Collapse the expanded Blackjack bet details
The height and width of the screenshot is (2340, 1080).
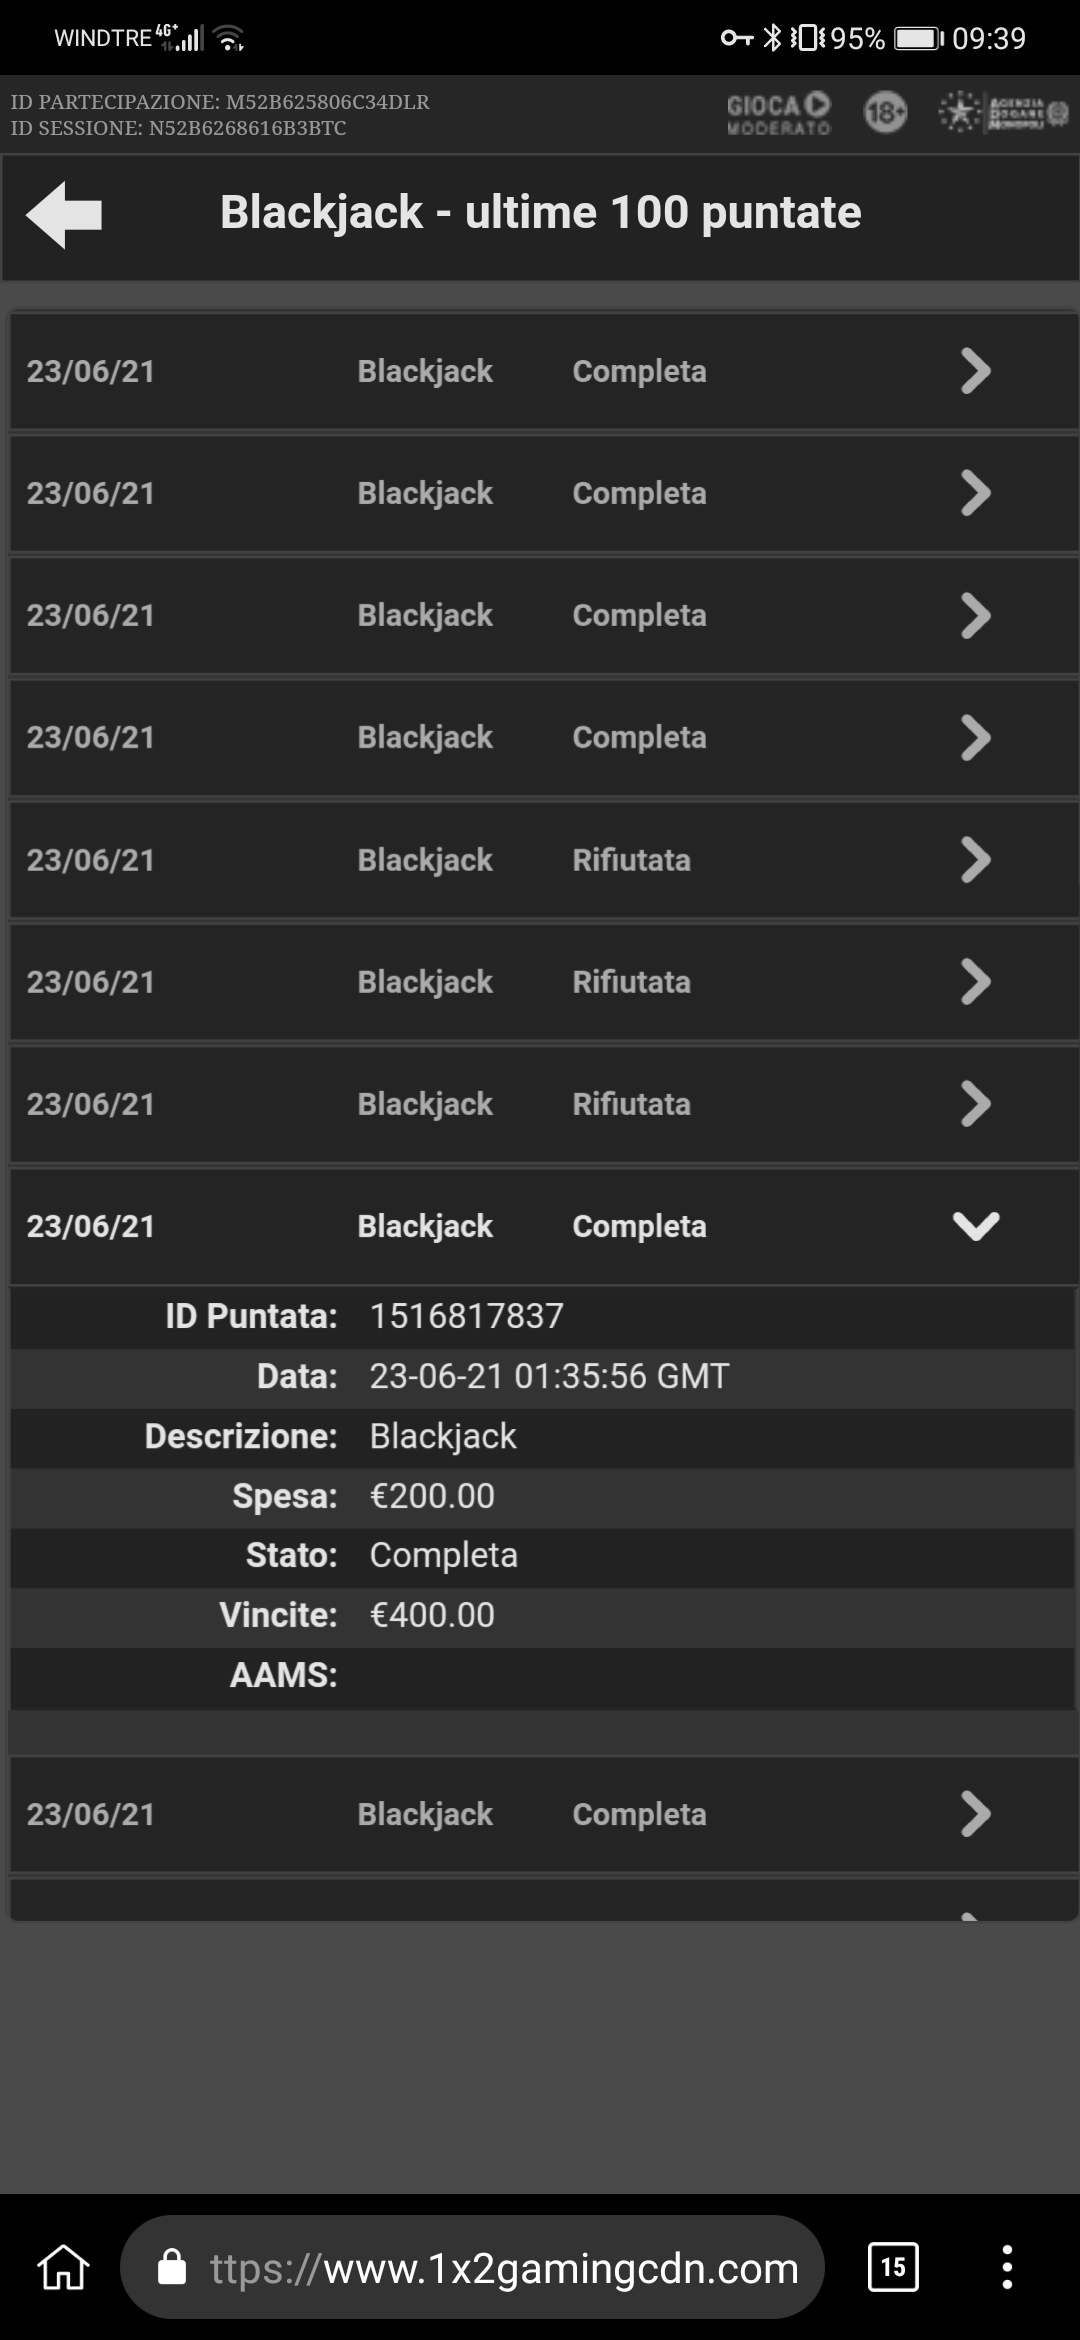[x=976, y=1226]
